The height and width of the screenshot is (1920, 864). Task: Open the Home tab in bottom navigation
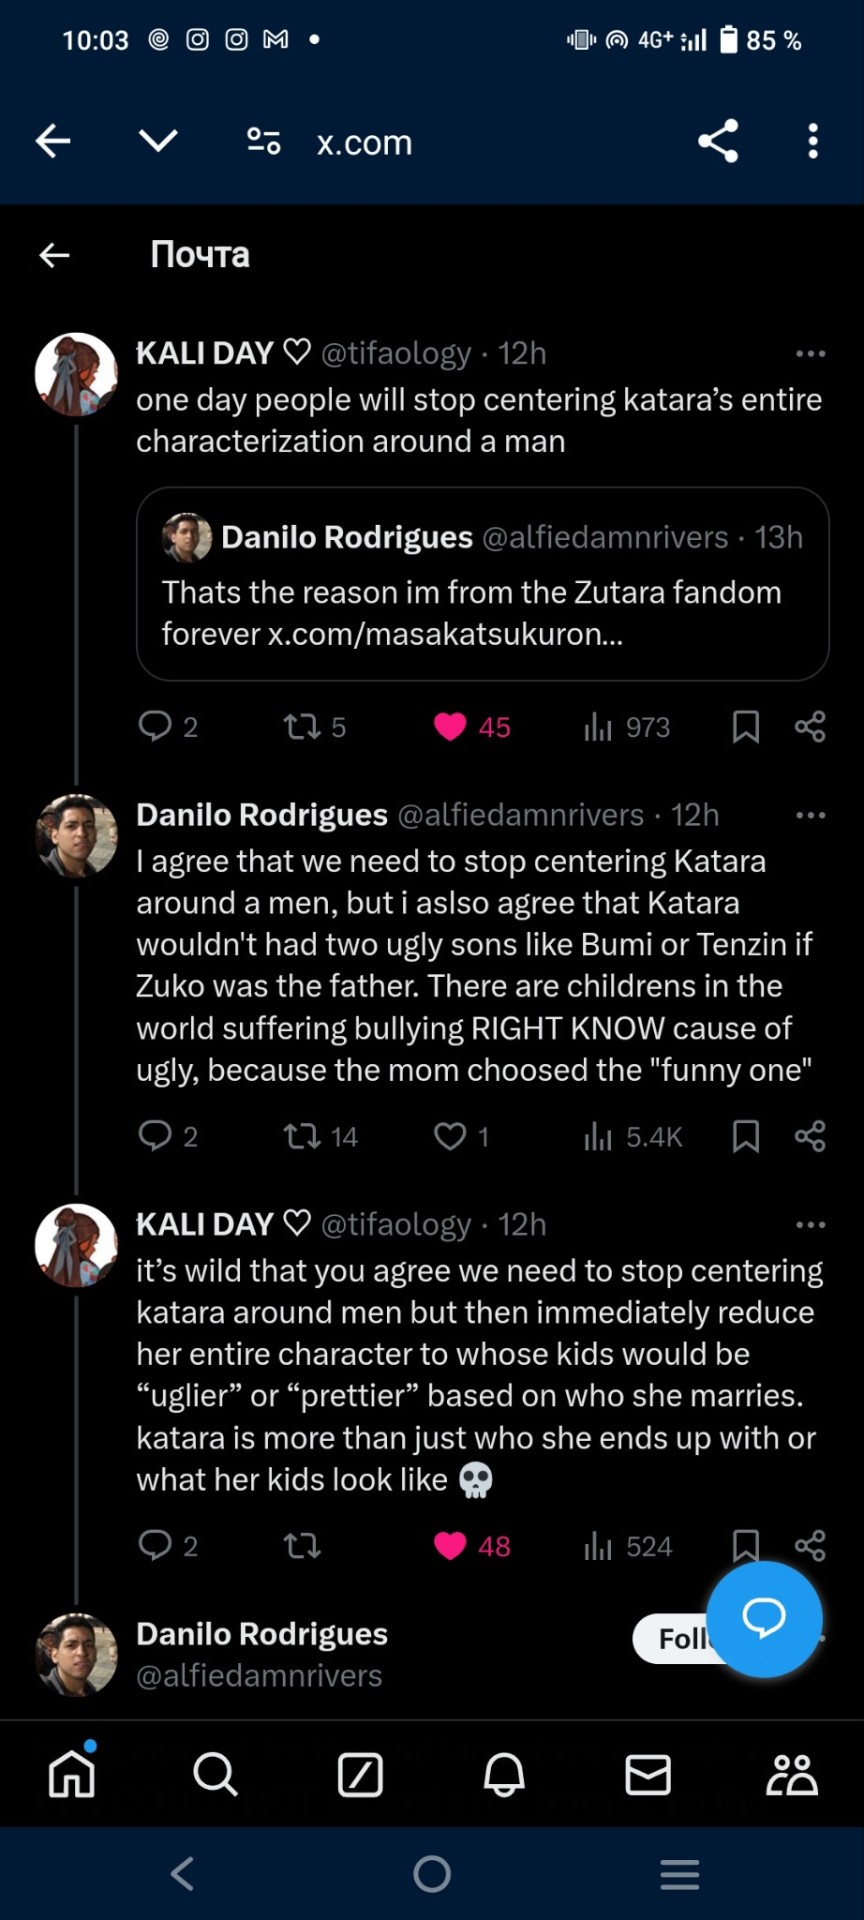pos(72,1775)
